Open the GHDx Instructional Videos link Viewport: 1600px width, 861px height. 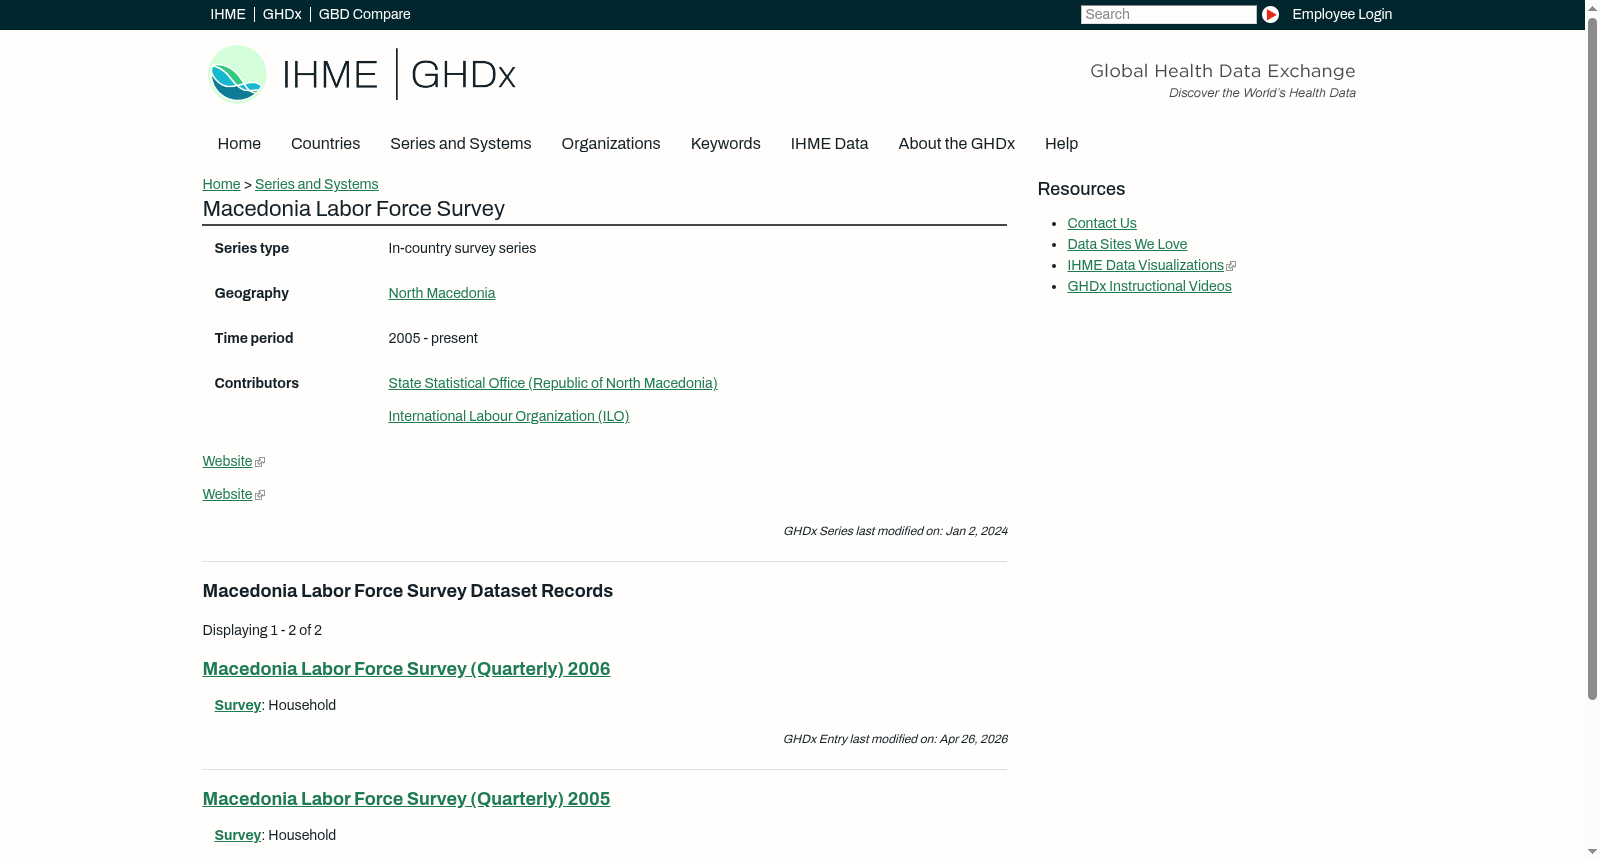(1149, 286)
